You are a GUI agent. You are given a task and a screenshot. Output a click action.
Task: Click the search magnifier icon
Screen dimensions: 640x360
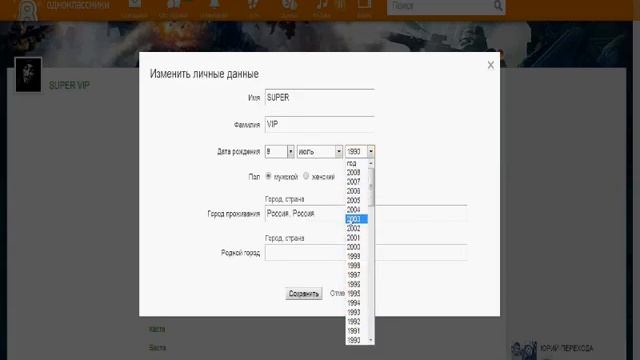point(498,6)
